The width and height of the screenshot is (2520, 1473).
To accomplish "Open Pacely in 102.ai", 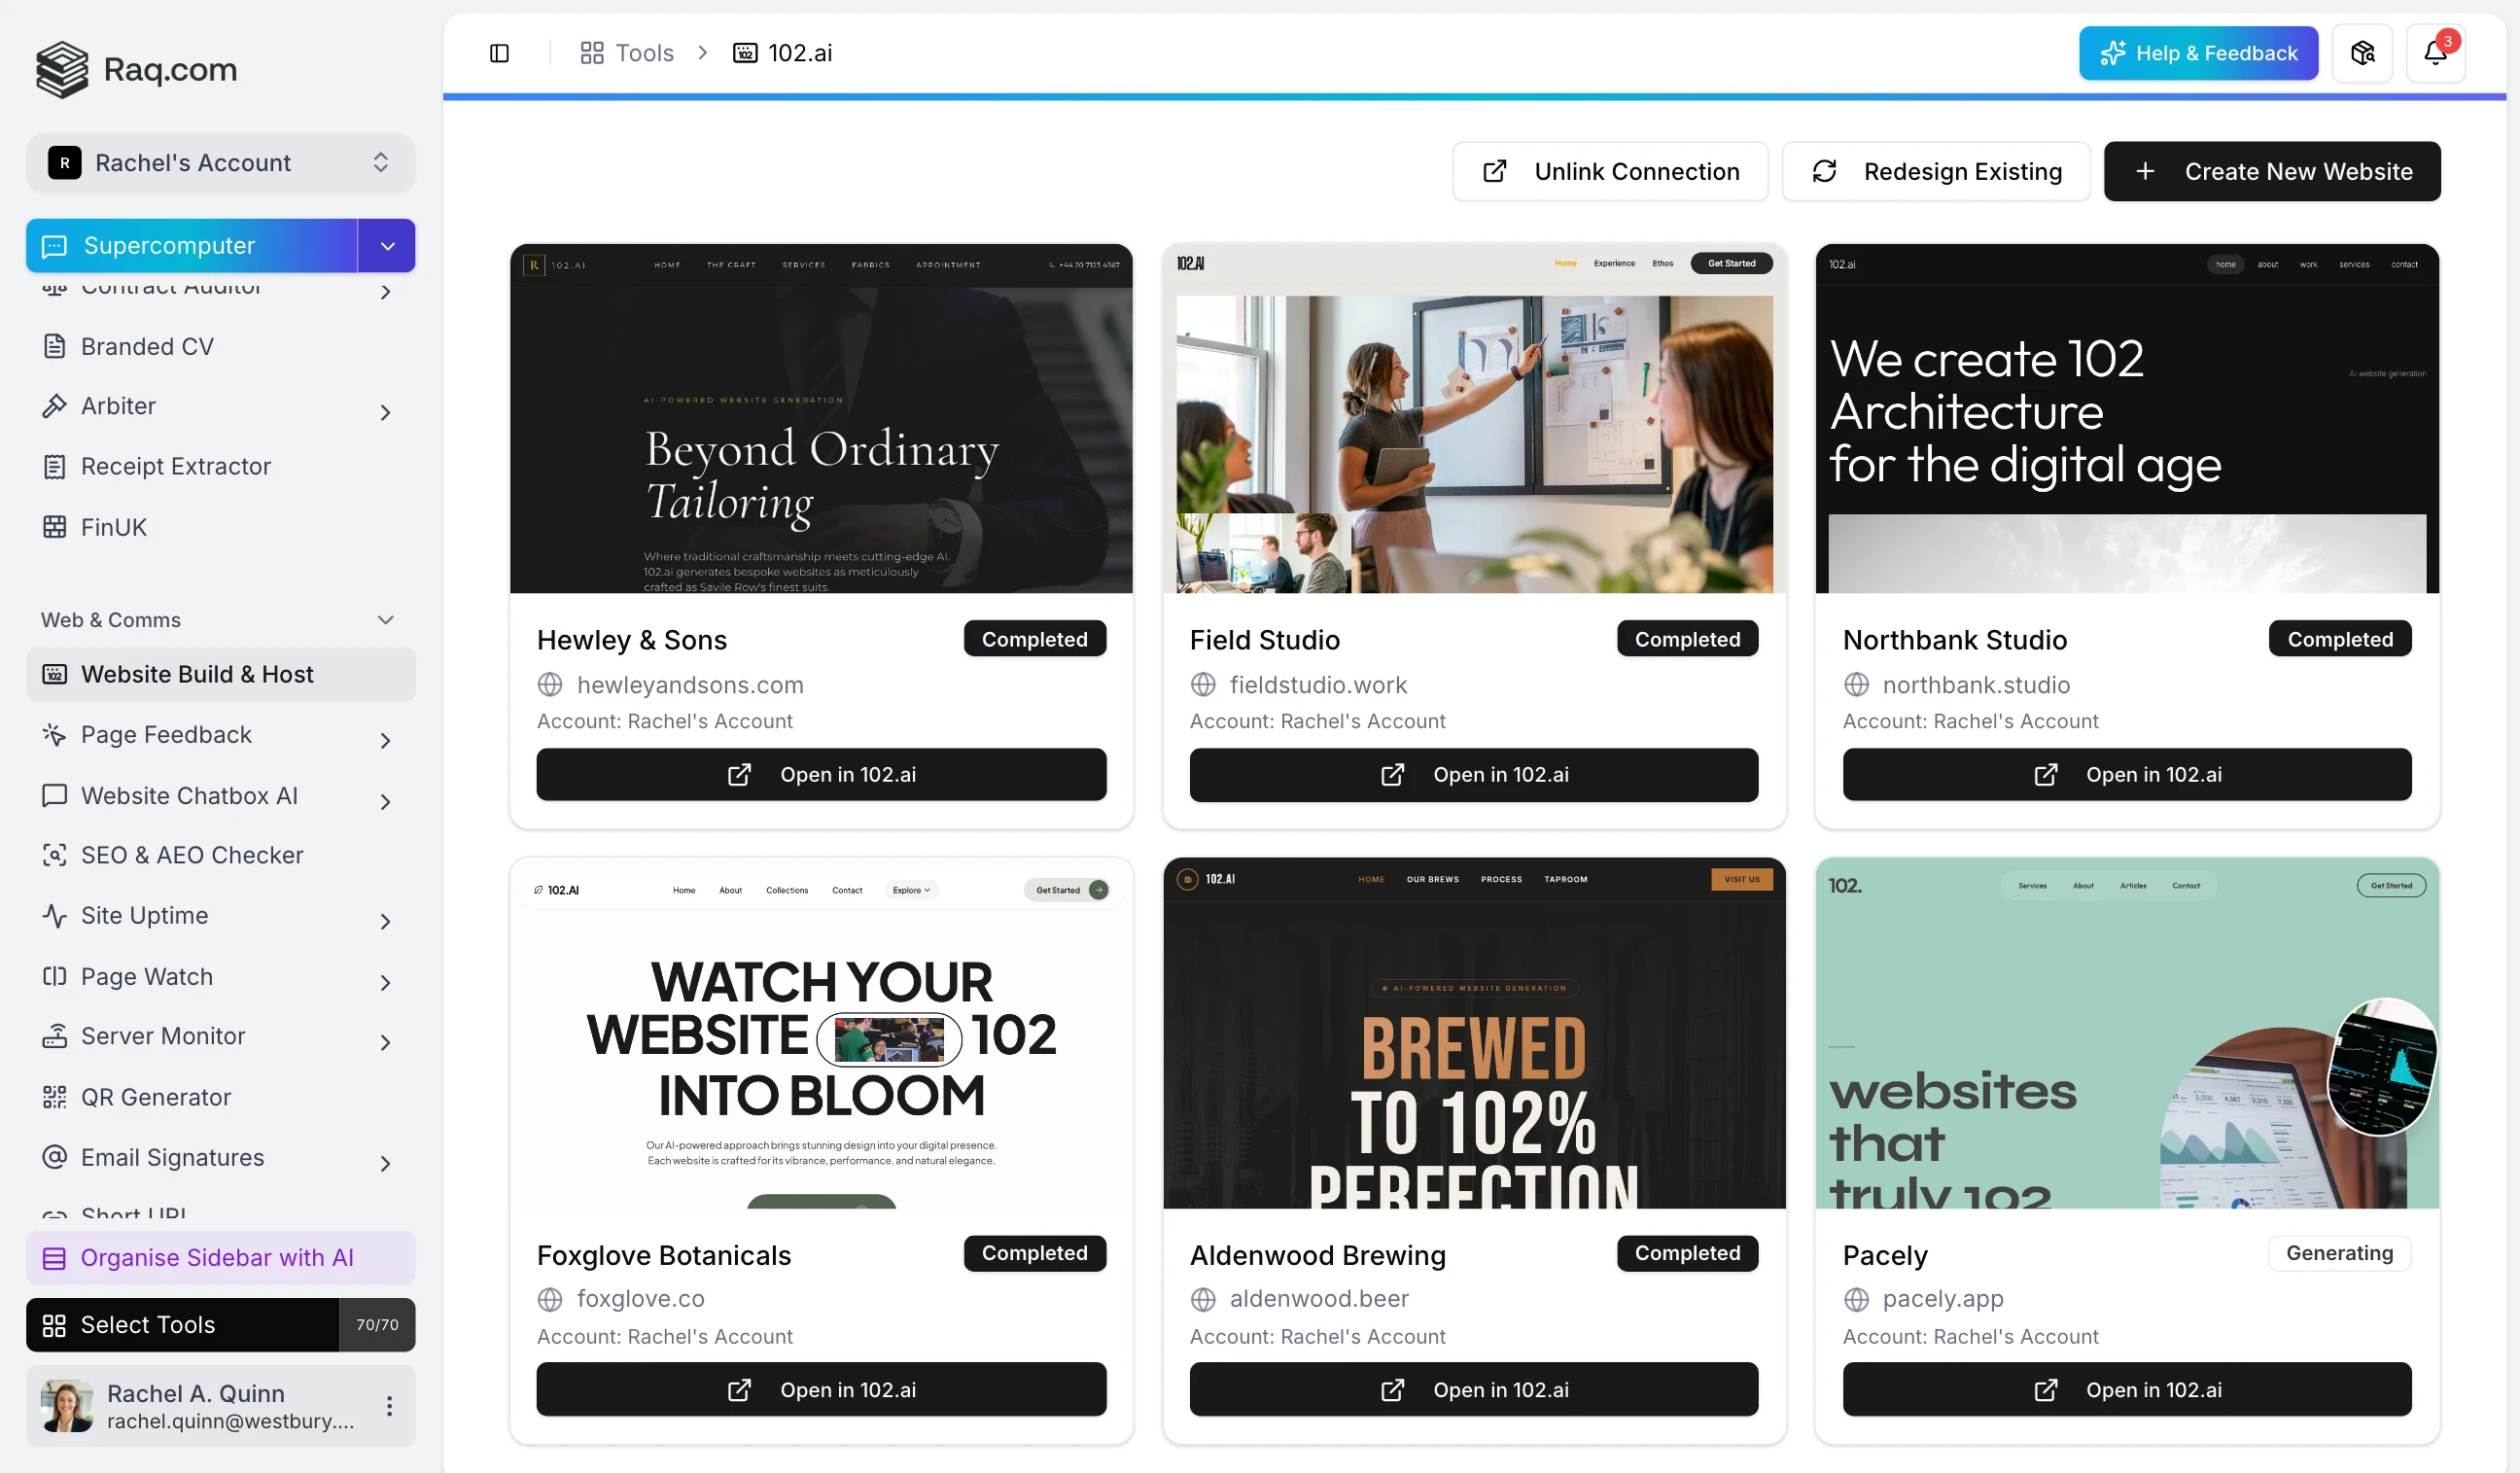I will pos(2127,1390).
